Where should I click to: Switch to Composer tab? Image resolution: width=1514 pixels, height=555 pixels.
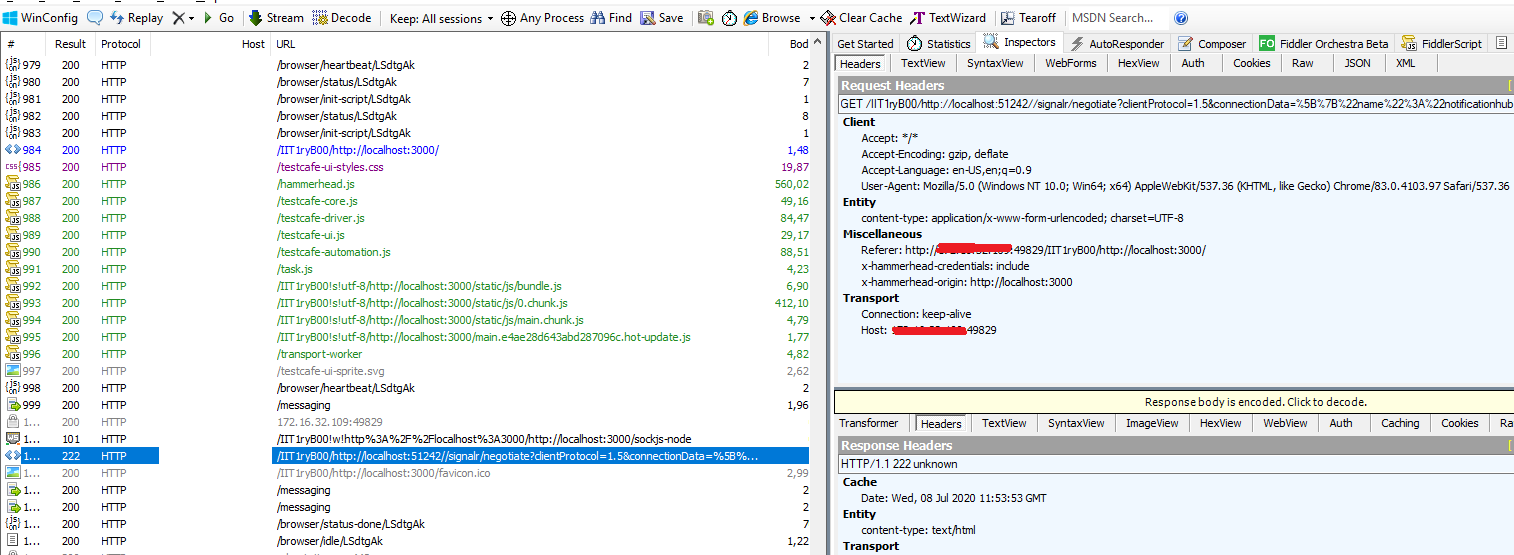click(x=1212, y=44)
